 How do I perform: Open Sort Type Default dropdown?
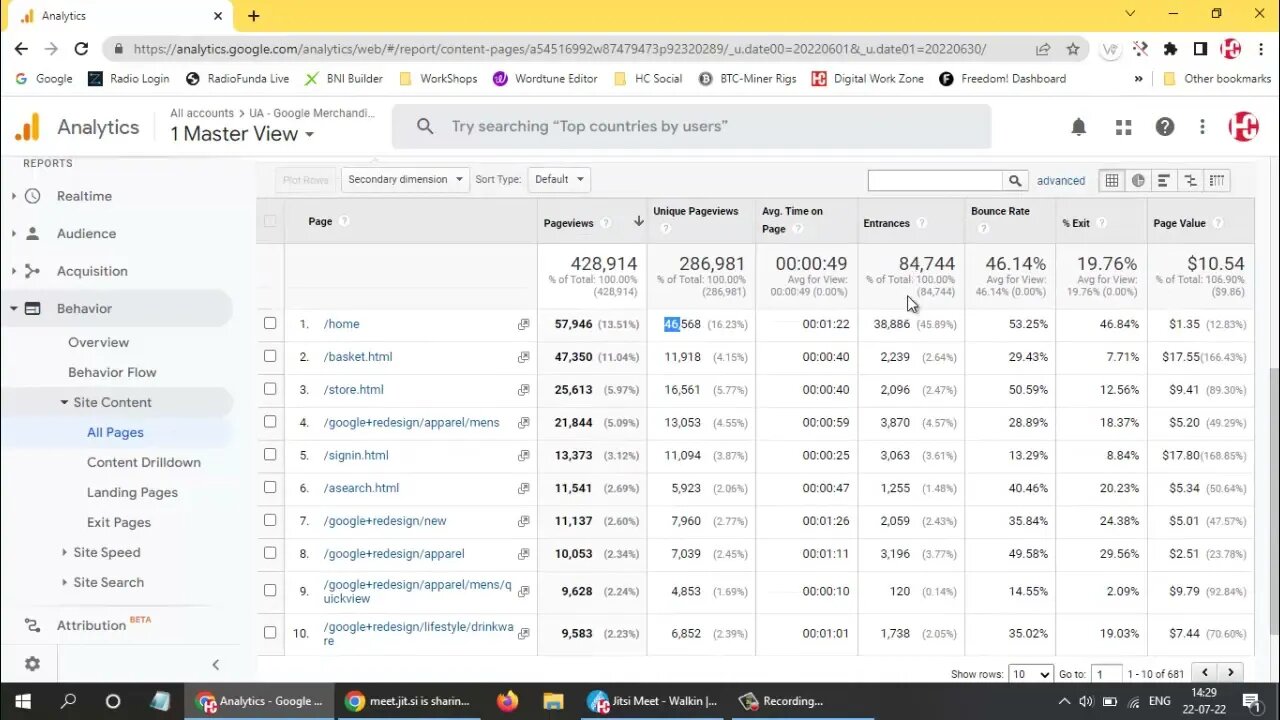click(558, 180)
